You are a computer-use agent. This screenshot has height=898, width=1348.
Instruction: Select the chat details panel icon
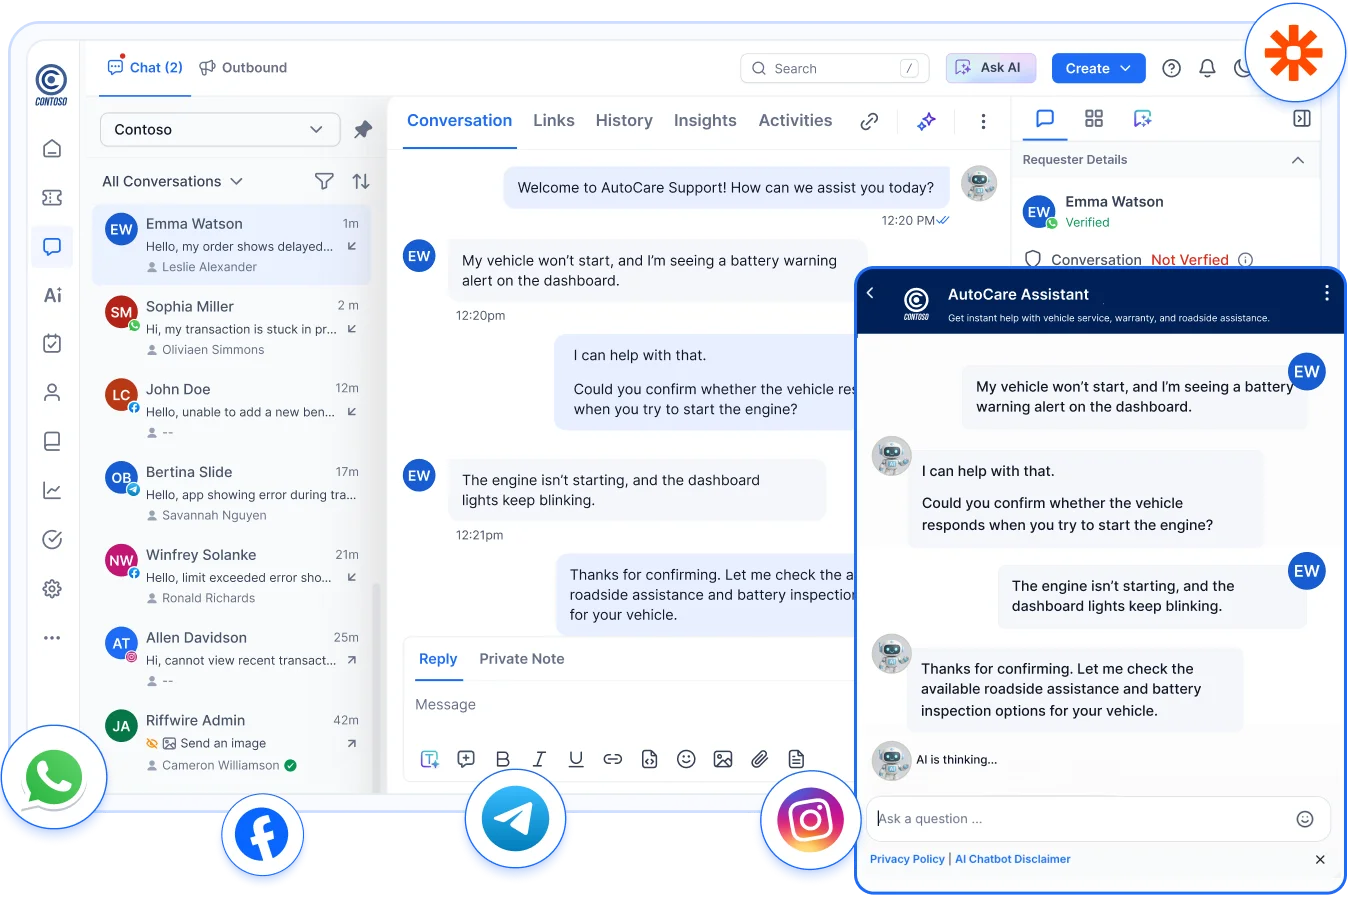click(x=1045, y=119)
